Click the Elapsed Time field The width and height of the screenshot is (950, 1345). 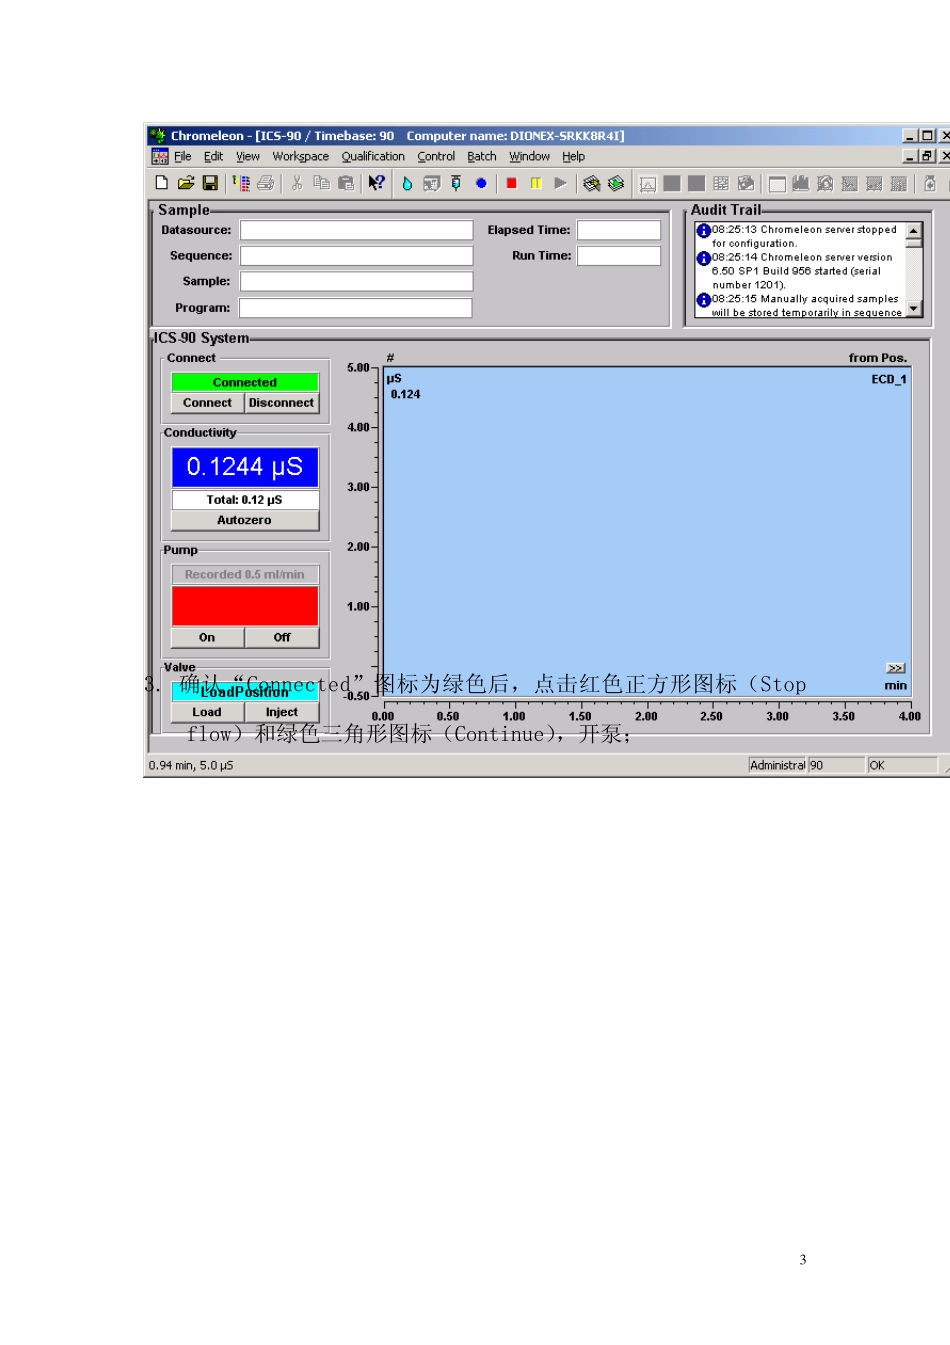[619, 230]
